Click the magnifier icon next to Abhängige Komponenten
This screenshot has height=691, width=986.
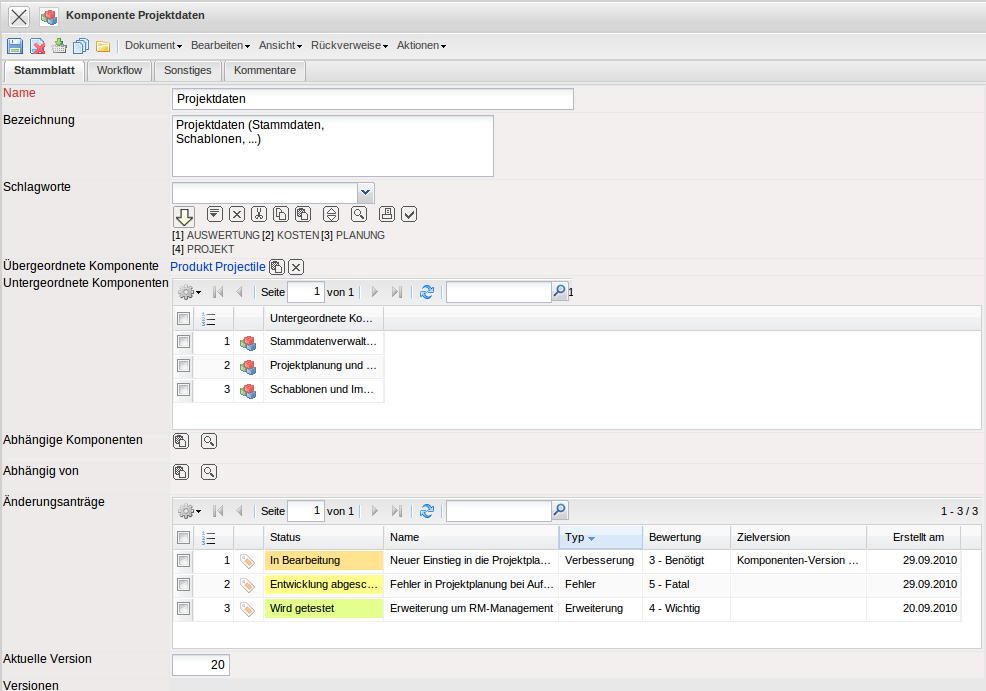(x=209, y=441)
